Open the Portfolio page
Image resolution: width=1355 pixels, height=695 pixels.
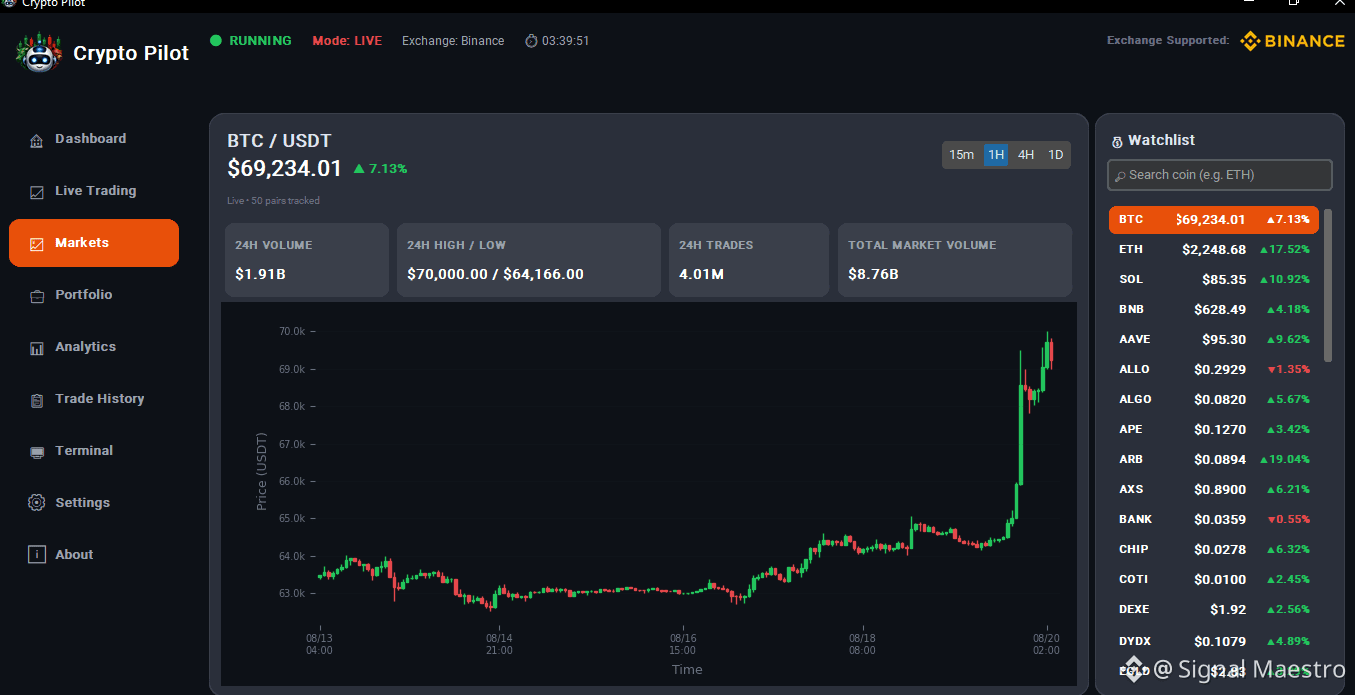[x=94, y=295]
